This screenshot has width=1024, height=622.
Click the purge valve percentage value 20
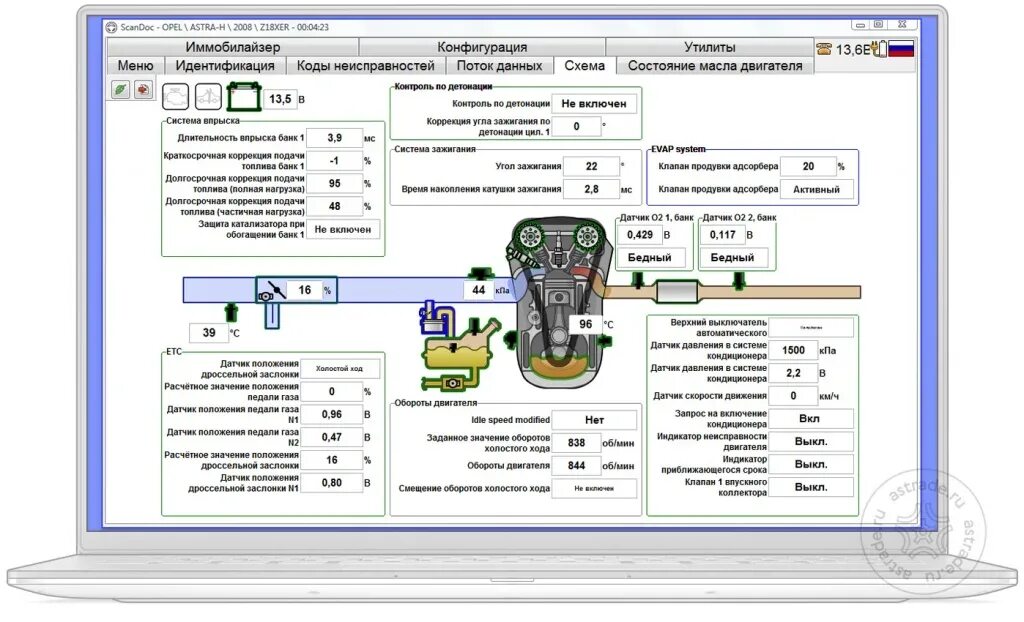[808, 167]
